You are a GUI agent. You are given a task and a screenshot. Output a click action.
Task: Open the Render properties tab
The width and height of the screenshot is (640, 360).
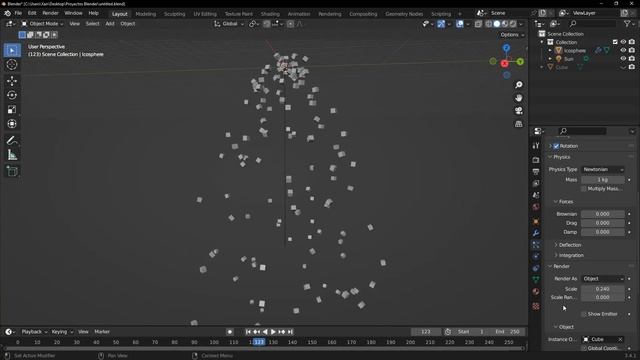coord(536,160)
